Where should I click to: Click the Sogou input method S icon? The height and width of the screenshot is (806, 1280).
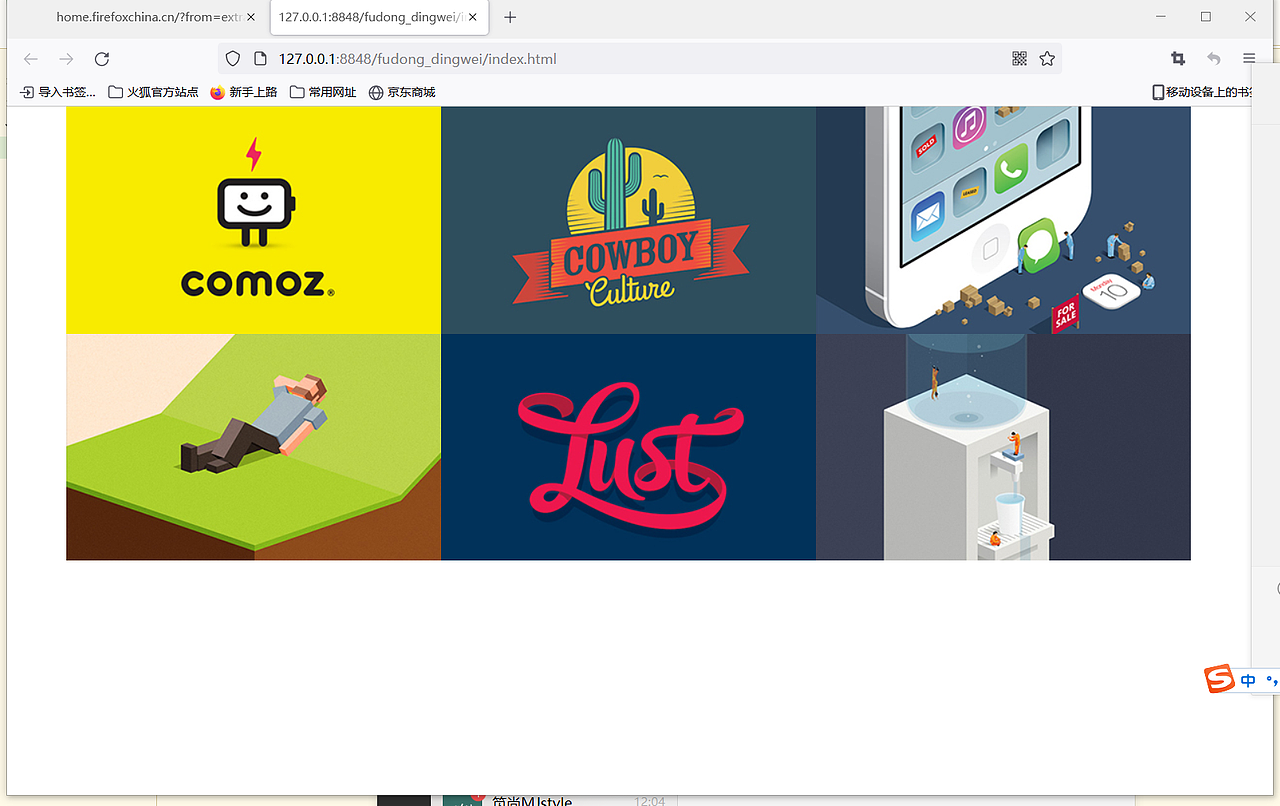(x=1219, y=679)
